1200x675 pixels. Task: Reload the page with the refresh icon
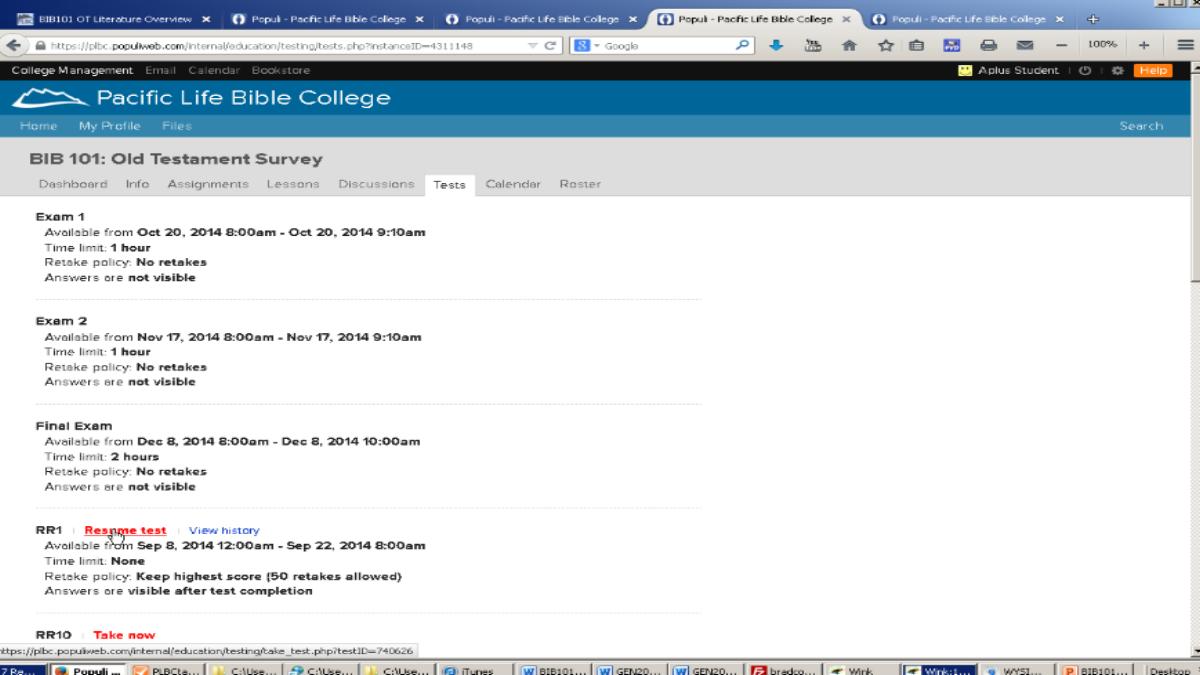(x=551, y=45)
